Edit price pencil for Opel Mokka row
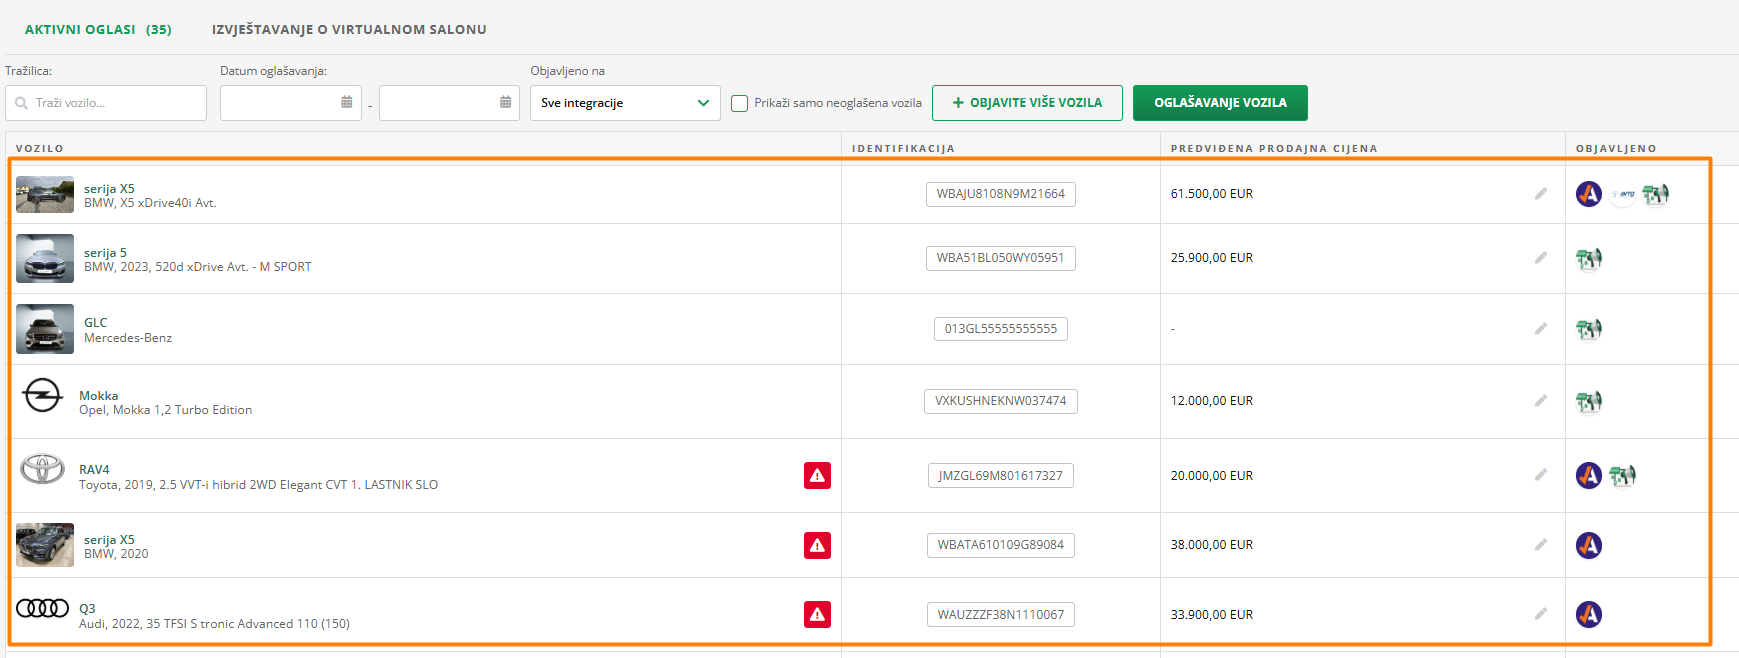Viewport: 1739px width, 658px height. coord(1541,401)
